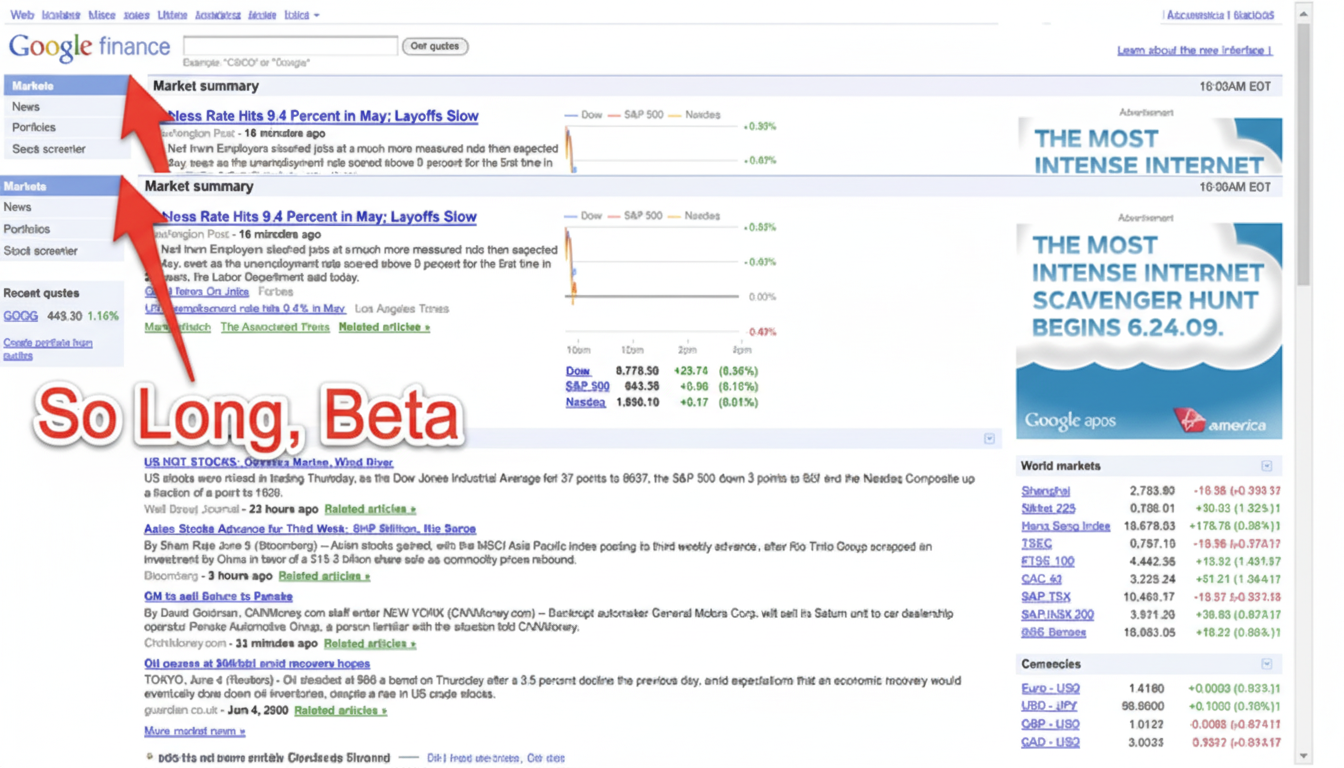Collapse the market summary chart section
Viewport: 1344px width, 768px height.
pyautogui.click(x=991, y=438)
